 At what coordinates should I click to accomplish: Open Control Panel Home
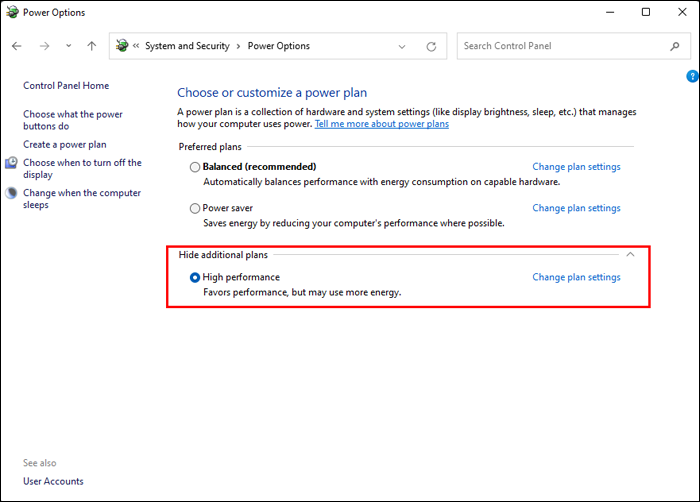[x=66, y=86]
